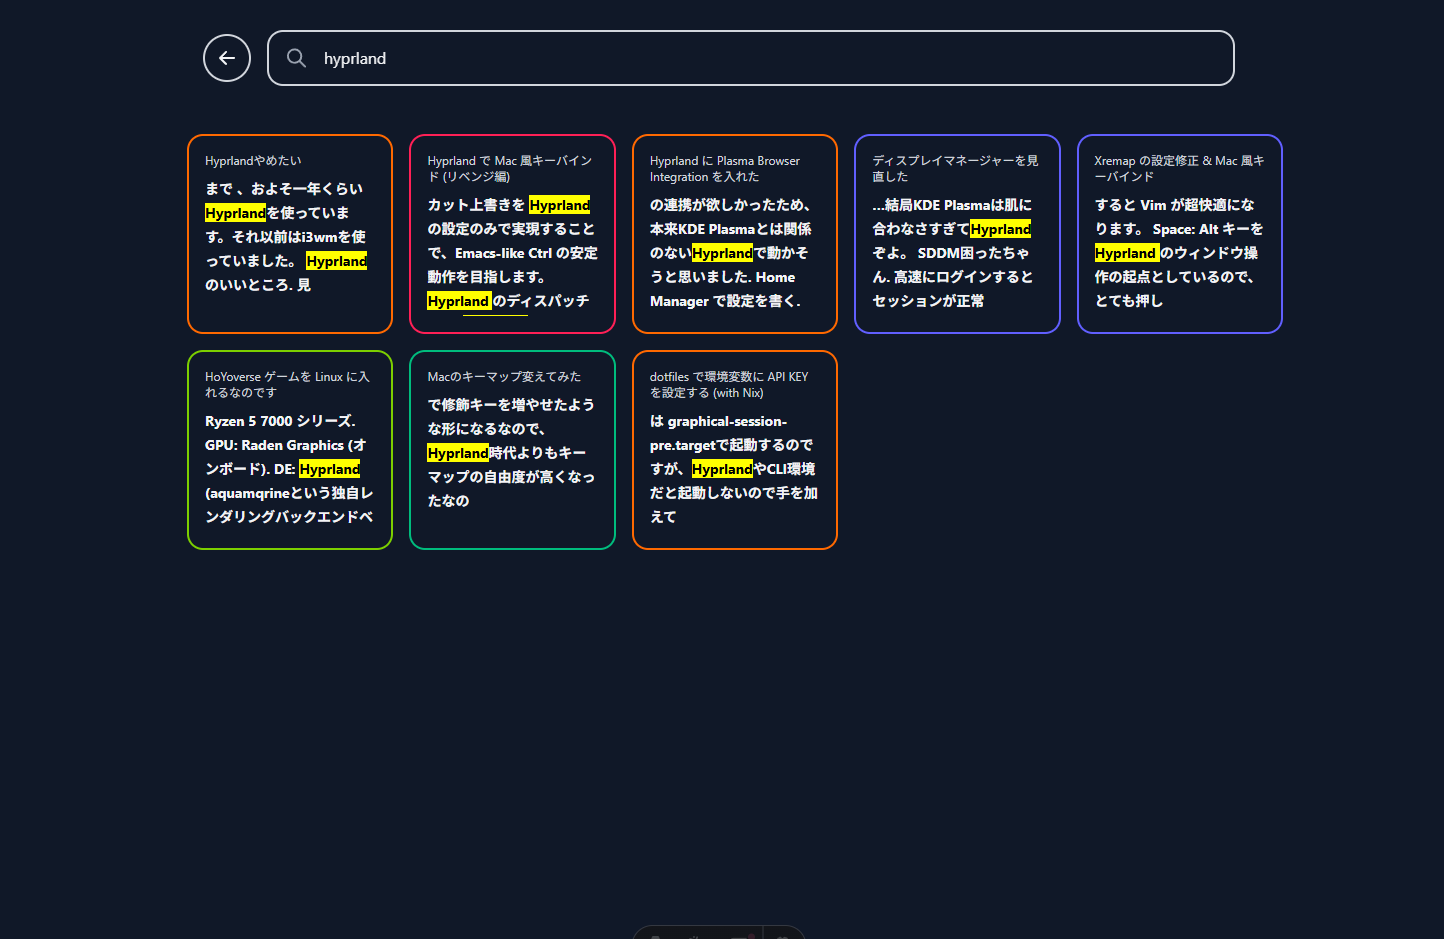This screenshot has height=939, width=1444.
Task: Click the rightmost icon in the bottom dock
Action: pyautogui.click(x=783, y=936)
